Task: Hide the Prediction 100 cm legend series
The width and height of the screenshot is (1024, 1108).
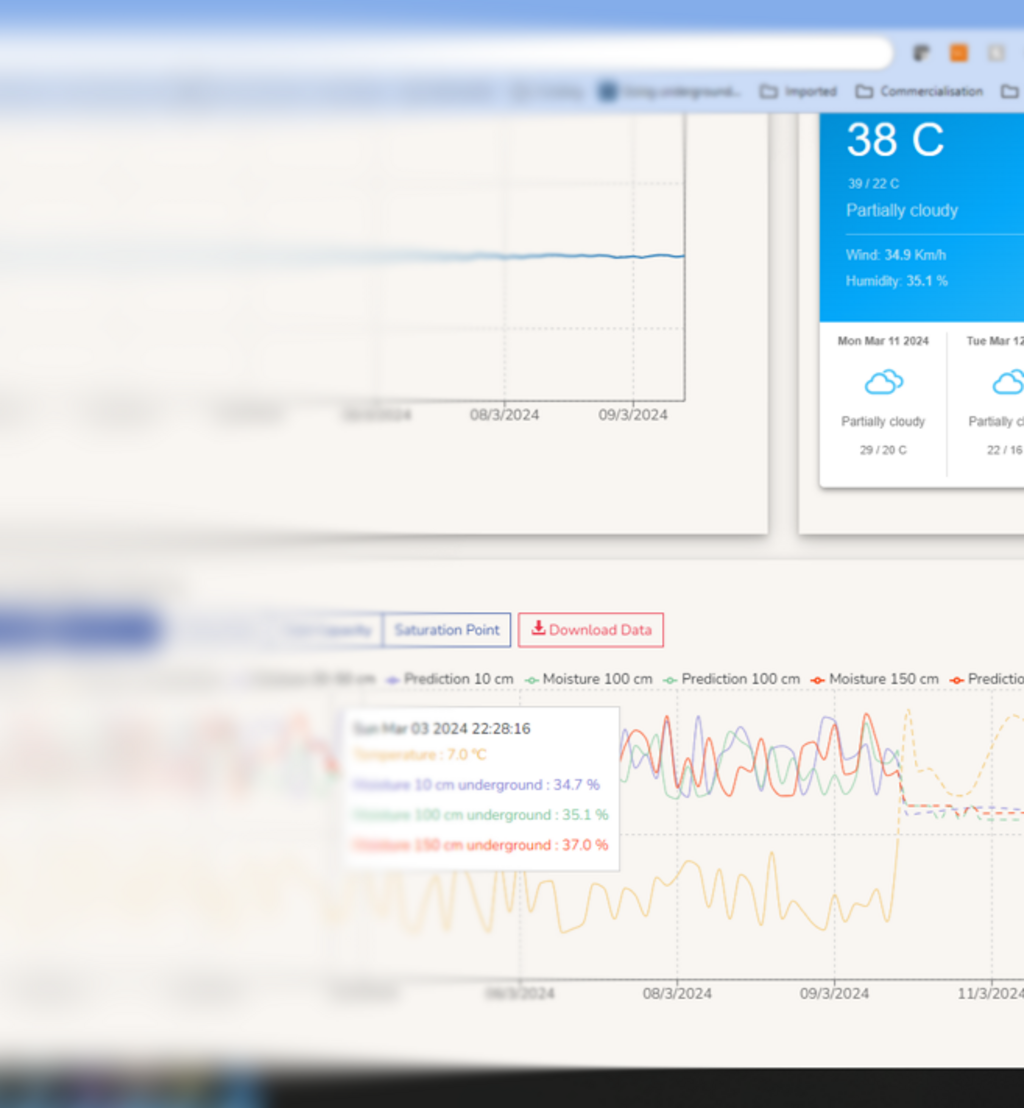Action: tap(732, 679)
